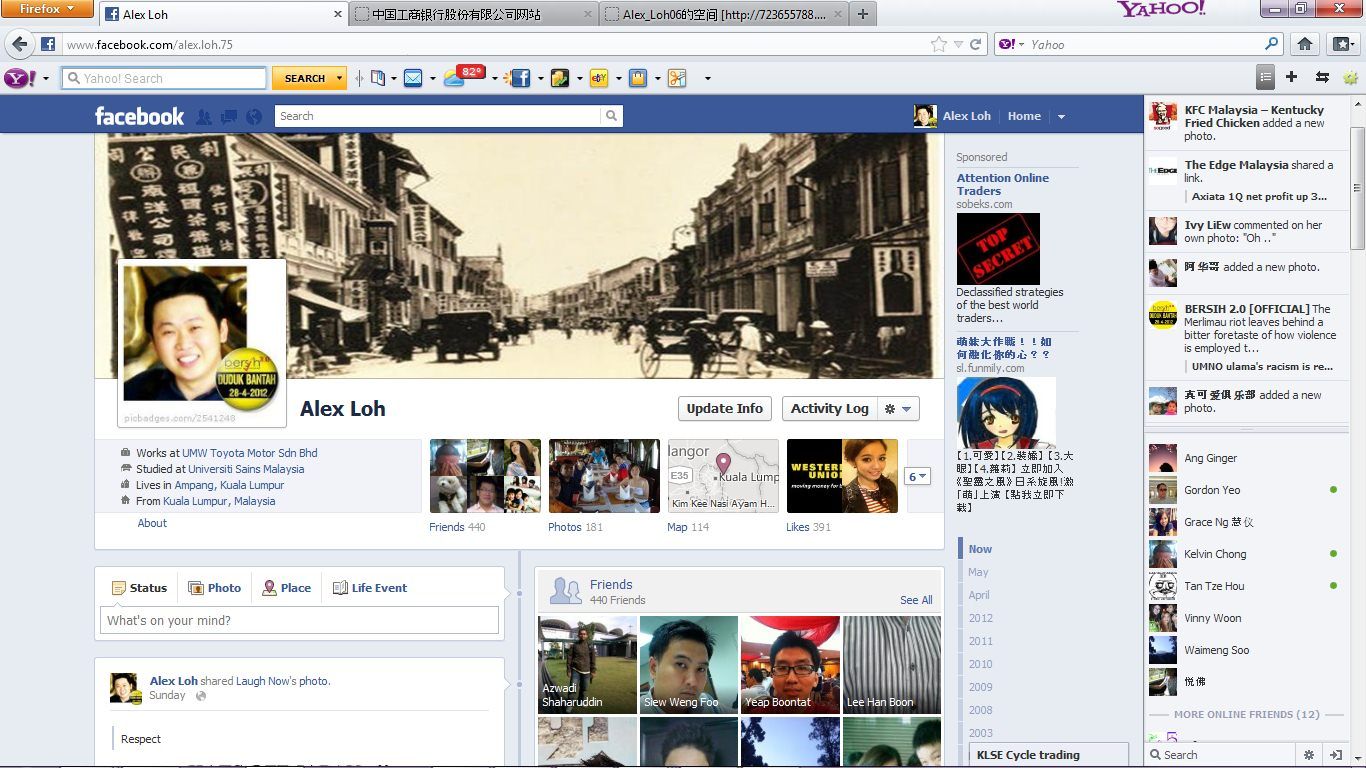
Task: Click Facebook search input box
Action: pos(438,116)
